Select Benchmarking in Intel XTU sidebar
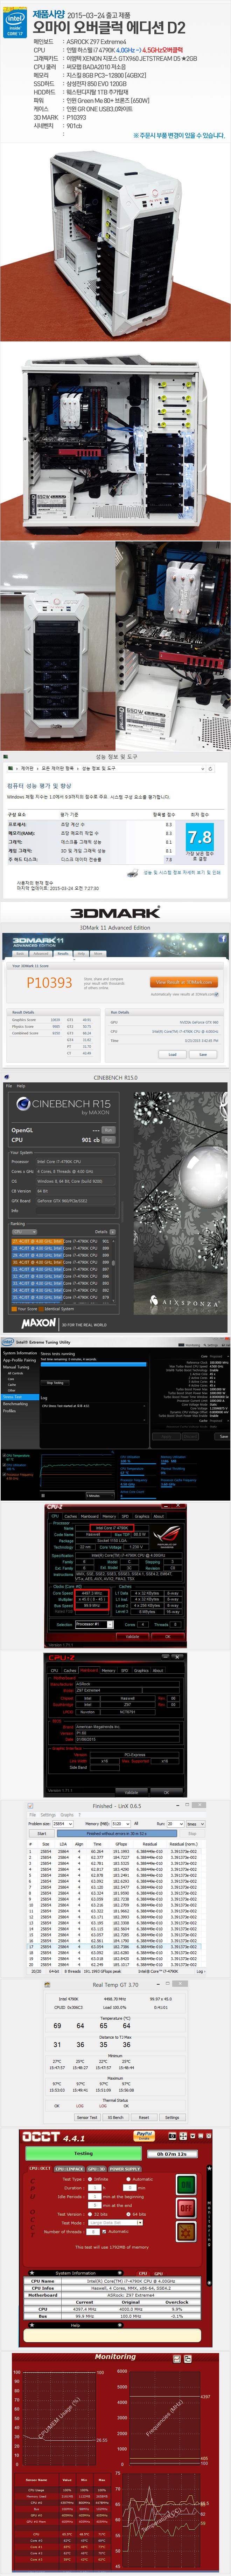Image resolution: width=231 pixels, height=2576 pixels. tap(15, 1404)
